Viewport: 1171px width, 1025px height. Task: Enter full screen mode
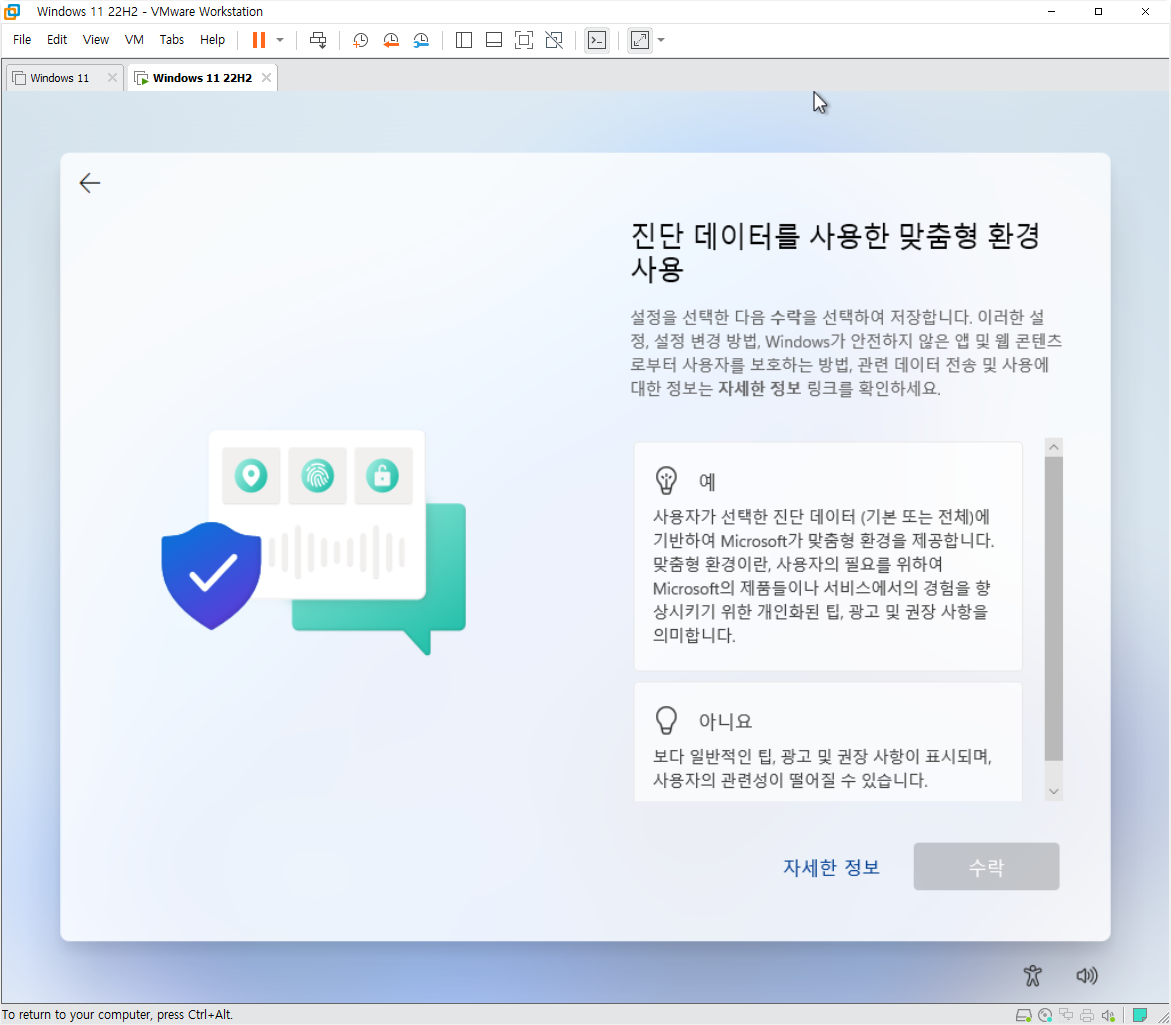click(524, 40)
